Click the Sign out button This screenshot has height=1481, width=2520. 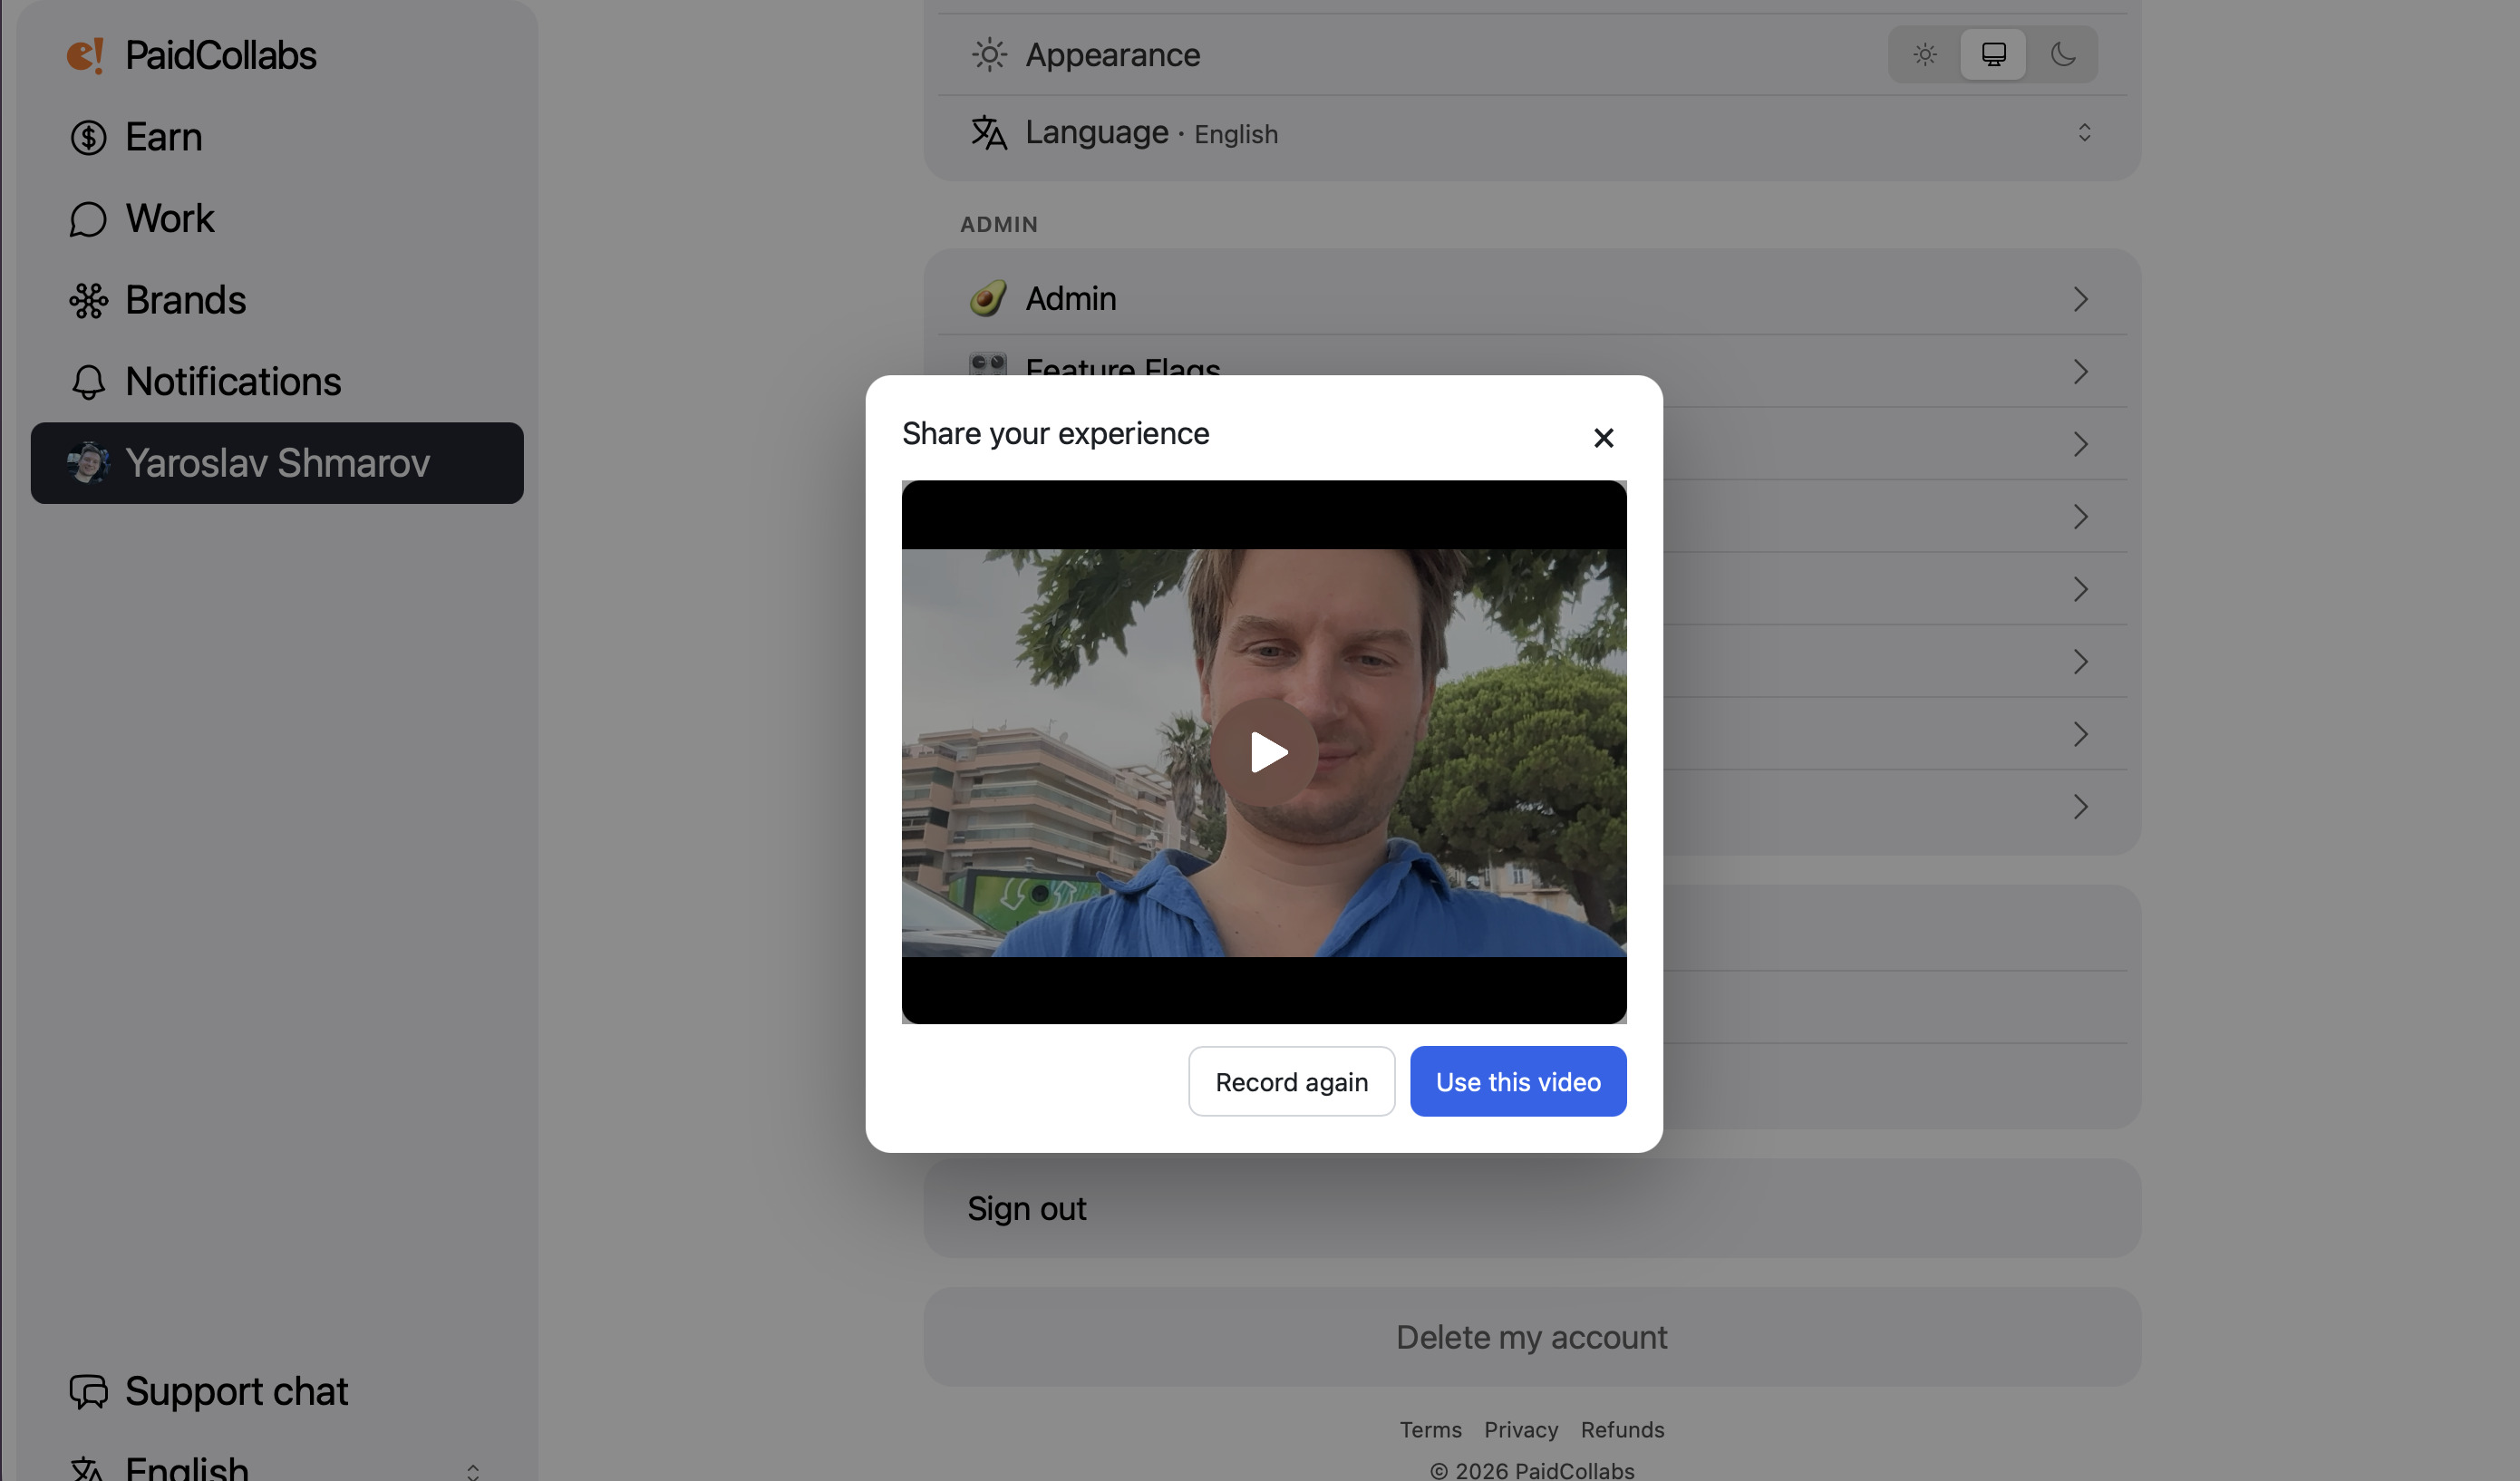click(1532, 1208)
